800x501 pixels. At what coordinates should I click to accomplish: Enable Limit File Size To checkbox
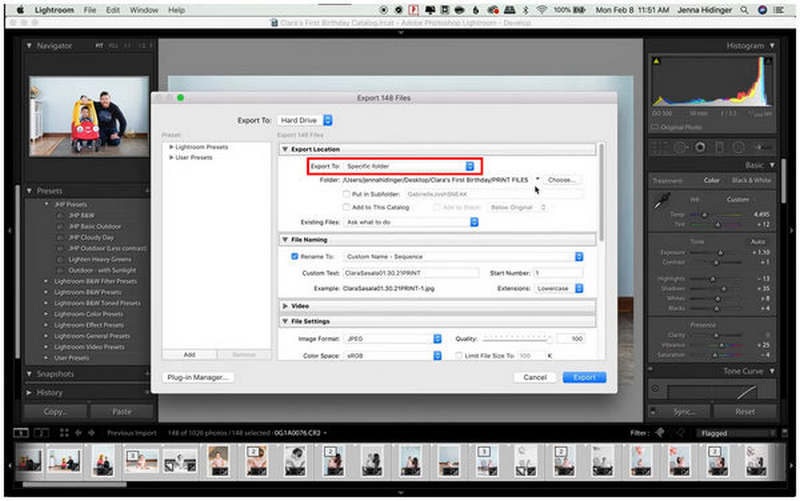[458, 355]
